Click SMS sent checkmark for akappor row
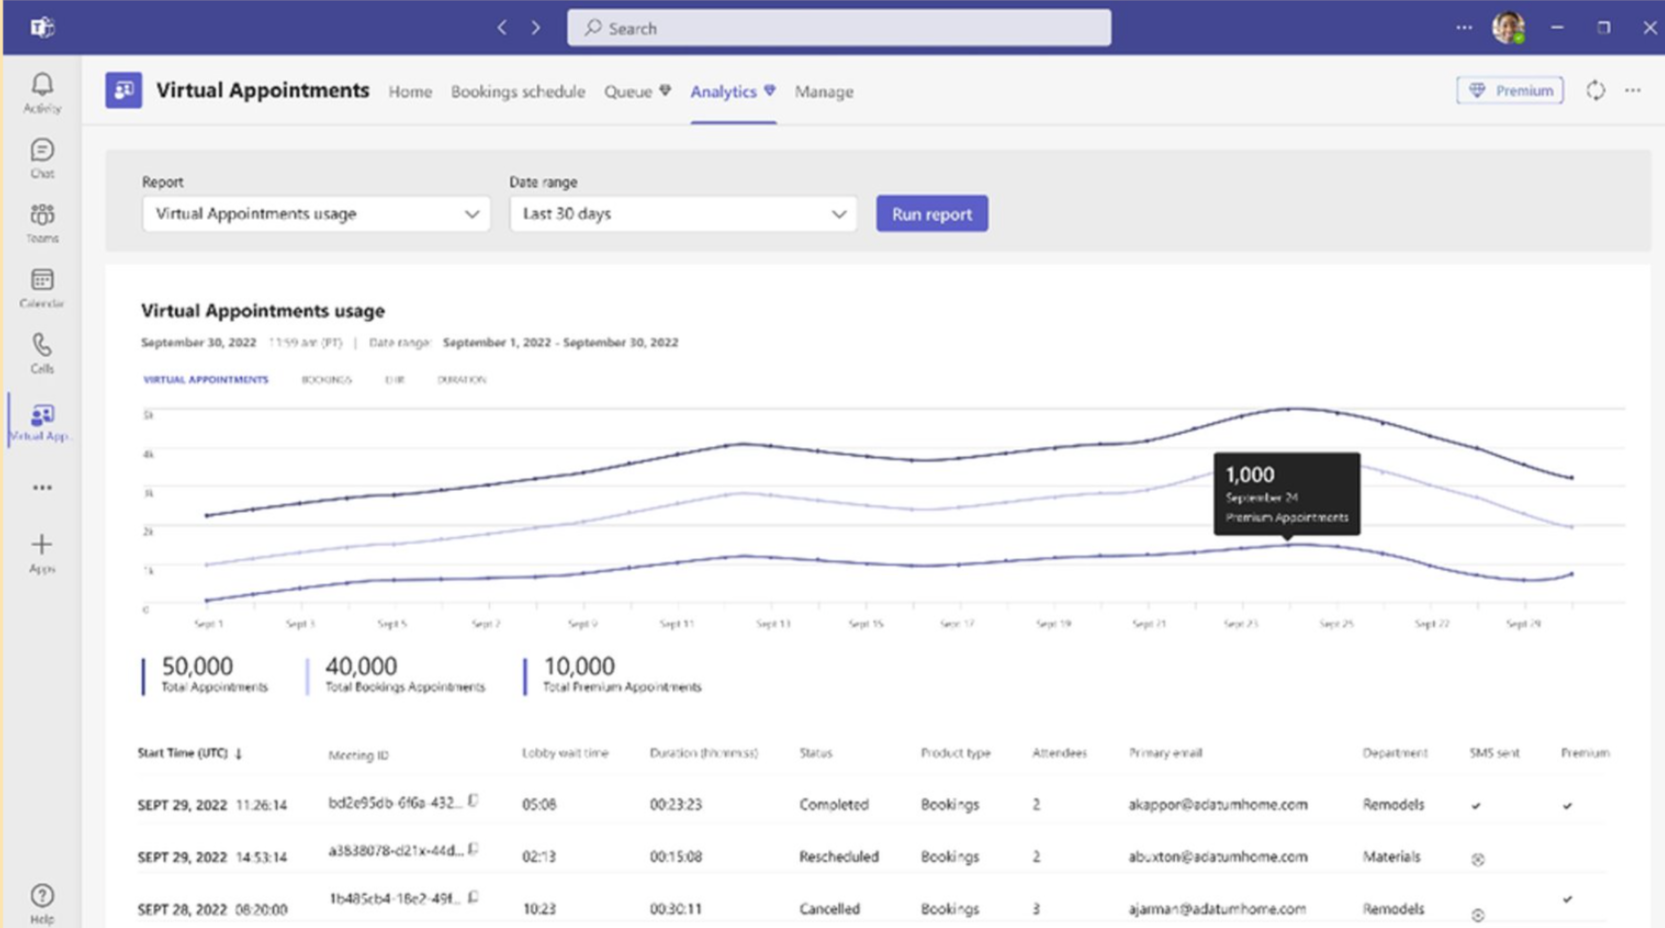Viewport: 1665px width, 928px height. (1476, 806)
